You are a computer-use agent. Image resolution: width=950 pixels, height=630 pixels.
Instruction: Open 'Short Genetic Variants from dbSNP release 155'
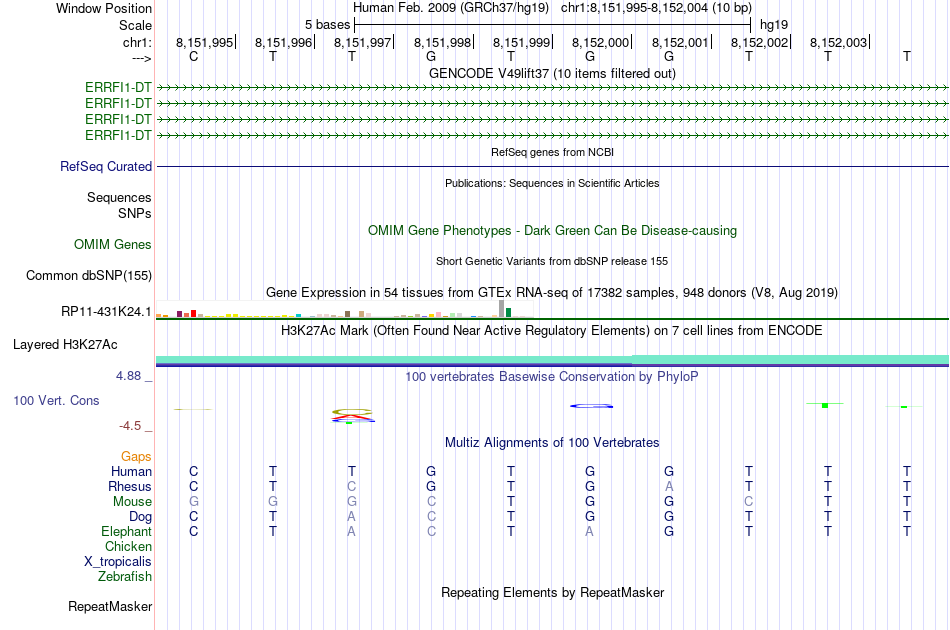click(552, 261)
